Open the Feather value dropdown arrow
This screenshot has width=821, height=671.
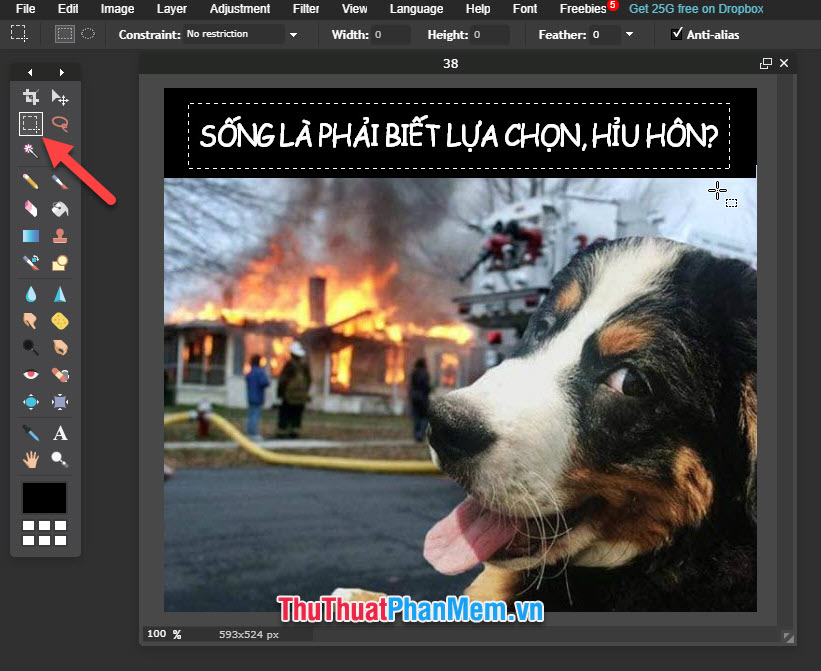pyautogui.click(x=629, y=35)
